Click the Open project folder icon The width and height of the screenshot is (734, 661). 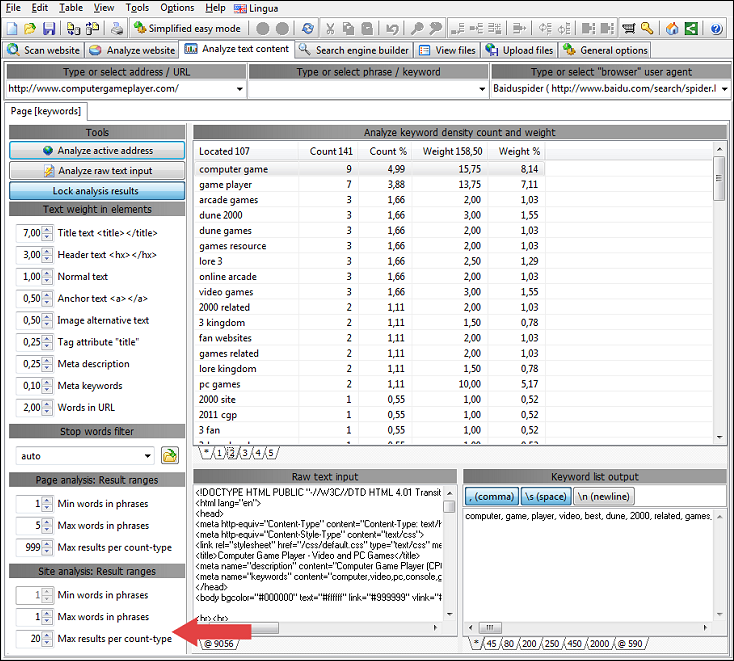pyautogui.click(x=29, y=29)
